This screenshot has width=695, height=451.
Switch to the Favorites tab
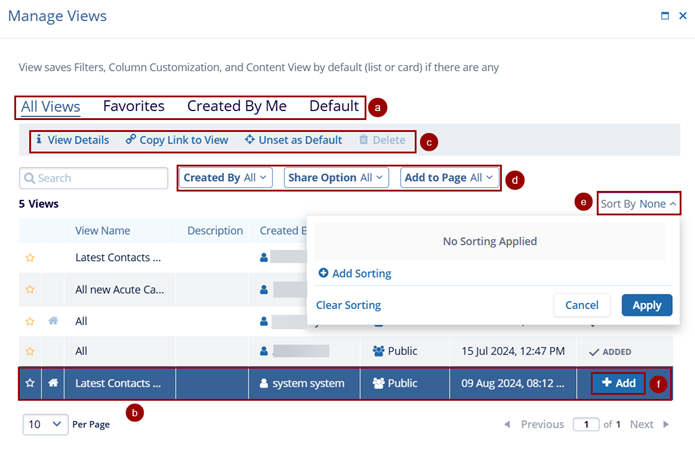tap(133, 106)
